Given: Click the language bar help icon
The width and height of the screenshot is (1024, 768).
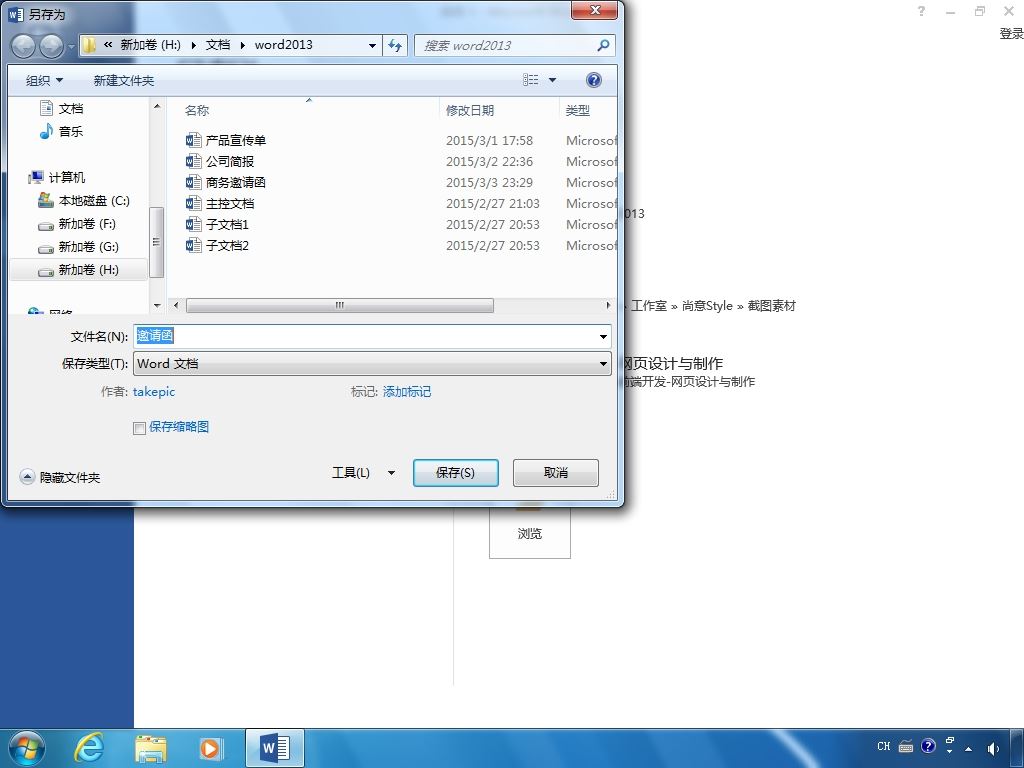Looking at the screenshot, I should click(928, 746).
